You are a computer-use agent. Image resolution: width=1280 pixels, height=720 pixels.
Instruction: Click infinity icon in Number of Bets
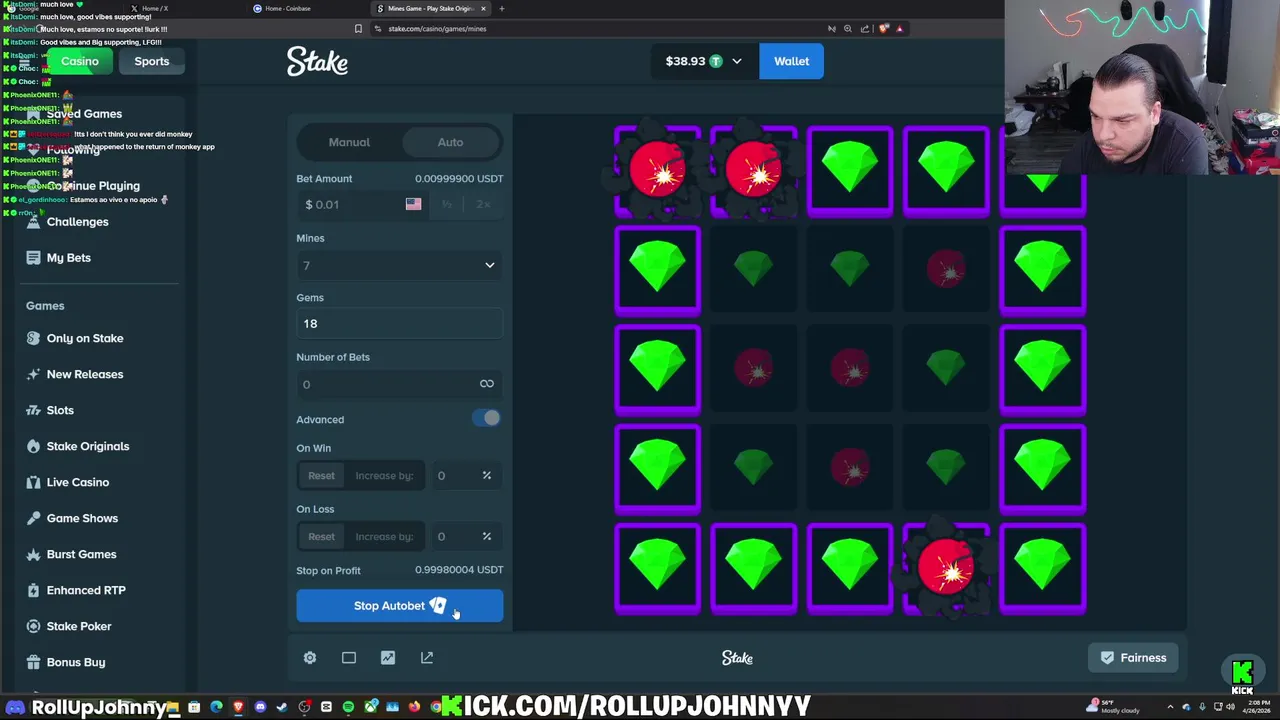(487, 384)
